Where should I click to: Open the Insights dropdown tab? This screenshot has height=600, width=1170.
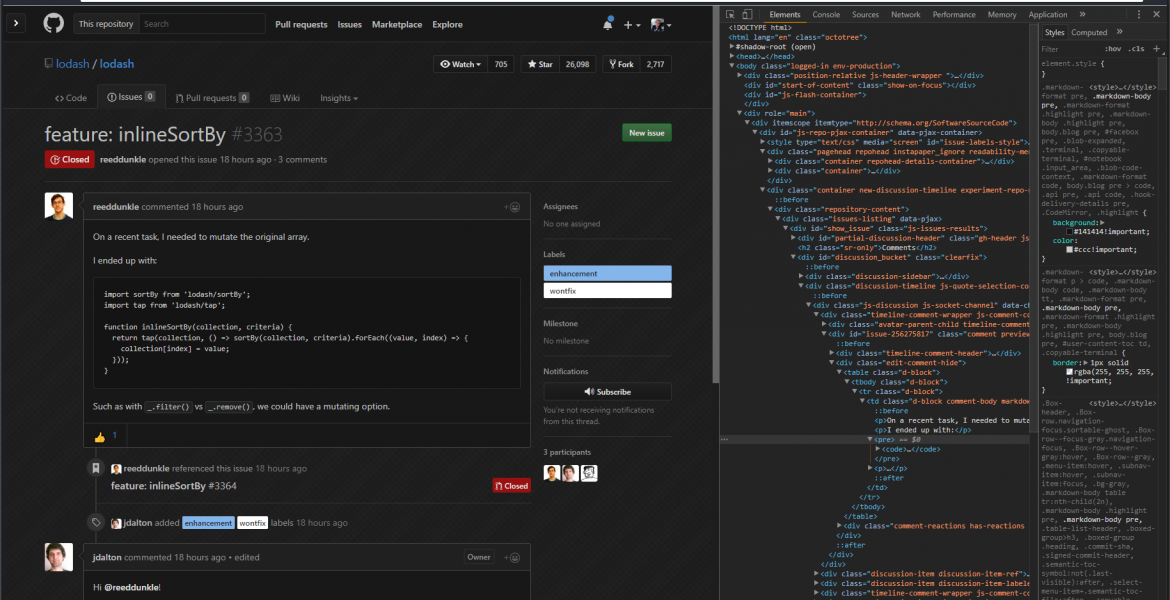339,98
